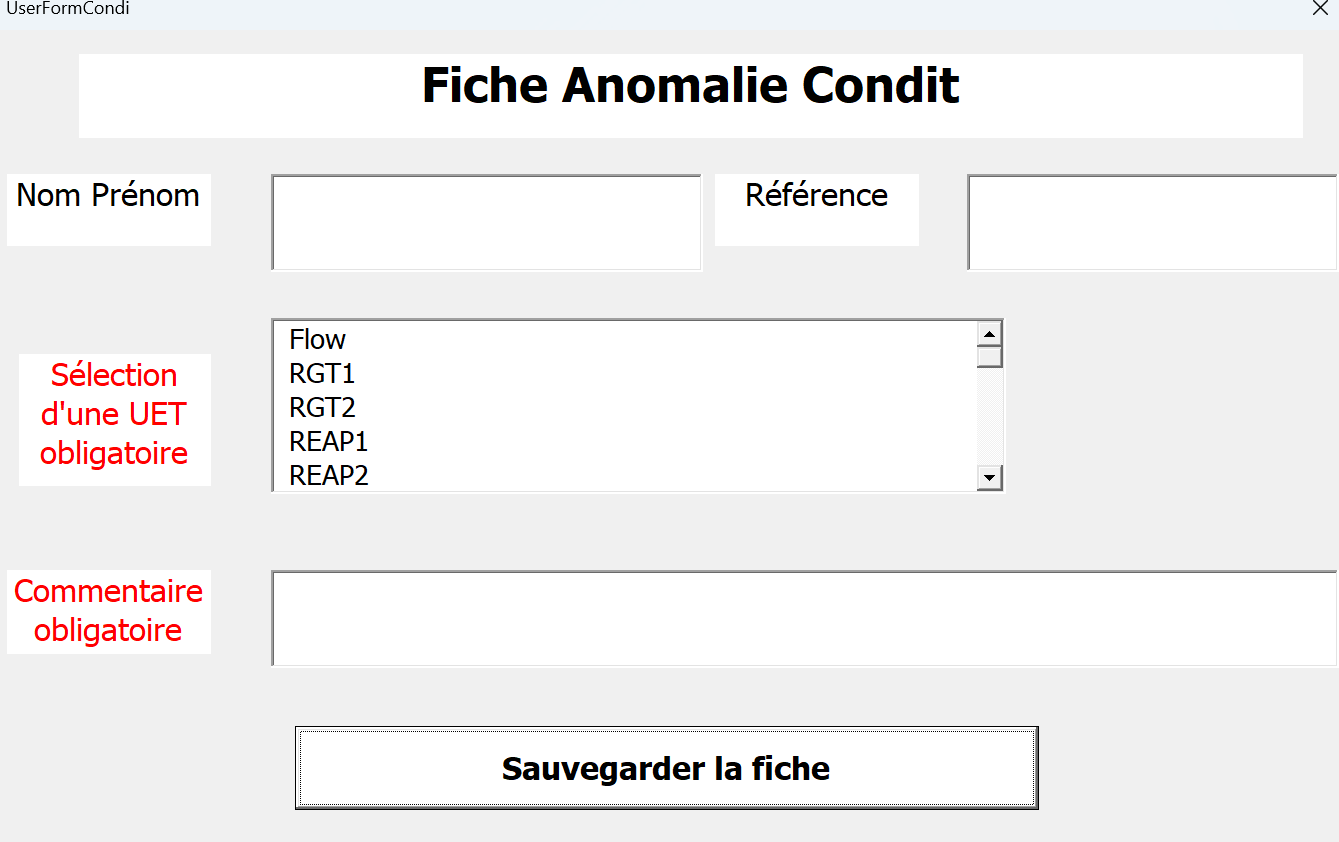Click into the Référence input box
This screenshot has width=1339, height=842.
point(1152,222)
